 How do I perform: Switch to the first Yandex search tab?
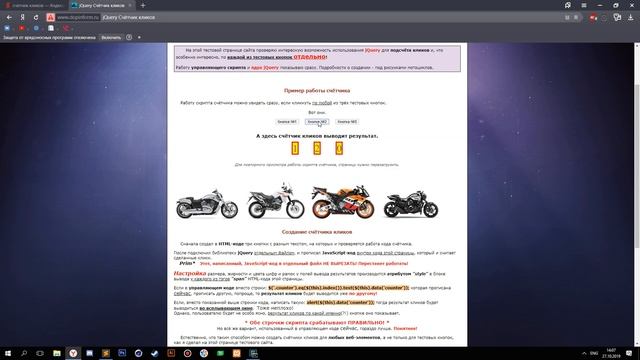coord(35,5)
